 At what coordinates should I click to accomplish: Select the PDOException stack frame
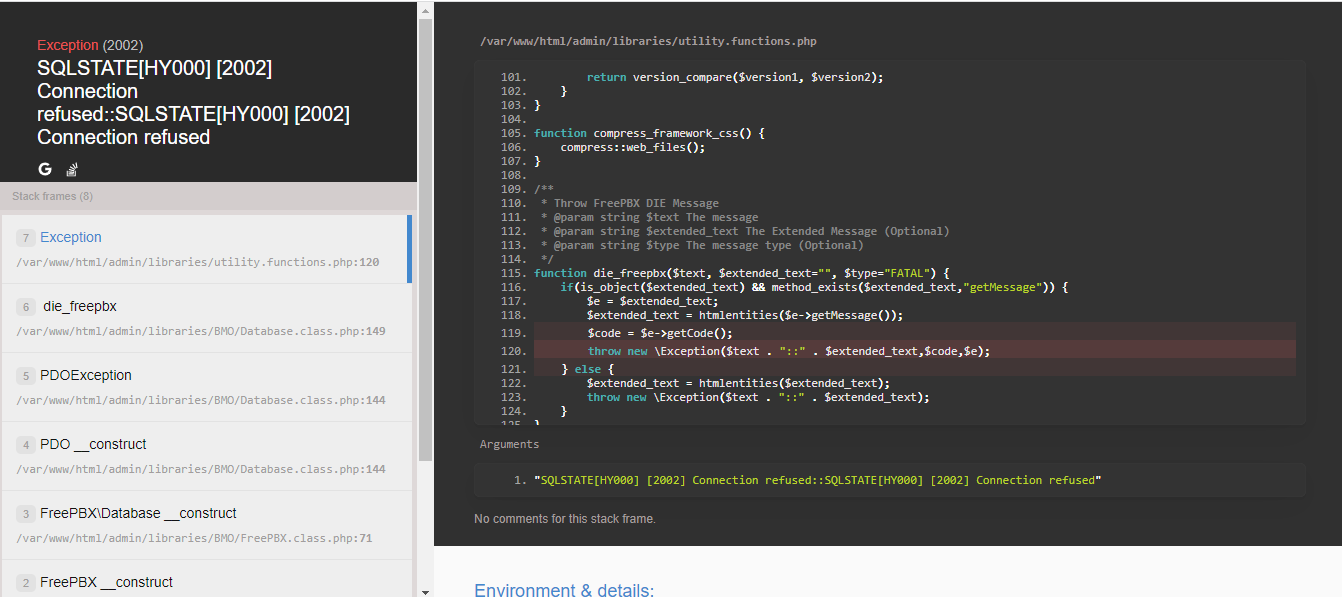pyautogui.click(x=86, y=376)
